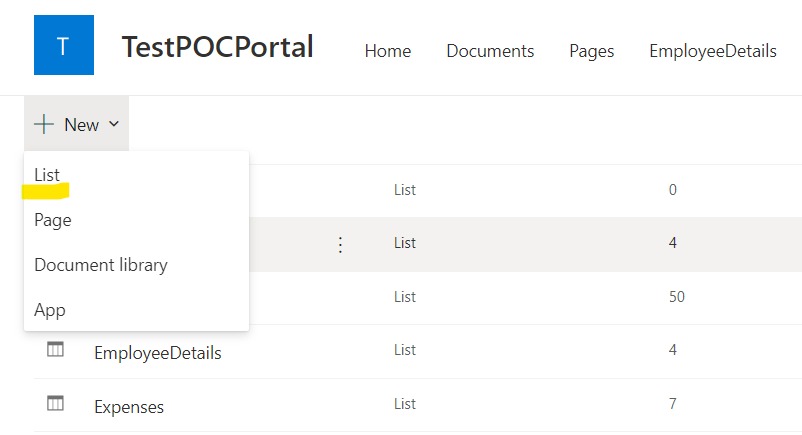Collapse the New dropdown chevron
This screenshot has height=435, width=802.
[113, 125]
